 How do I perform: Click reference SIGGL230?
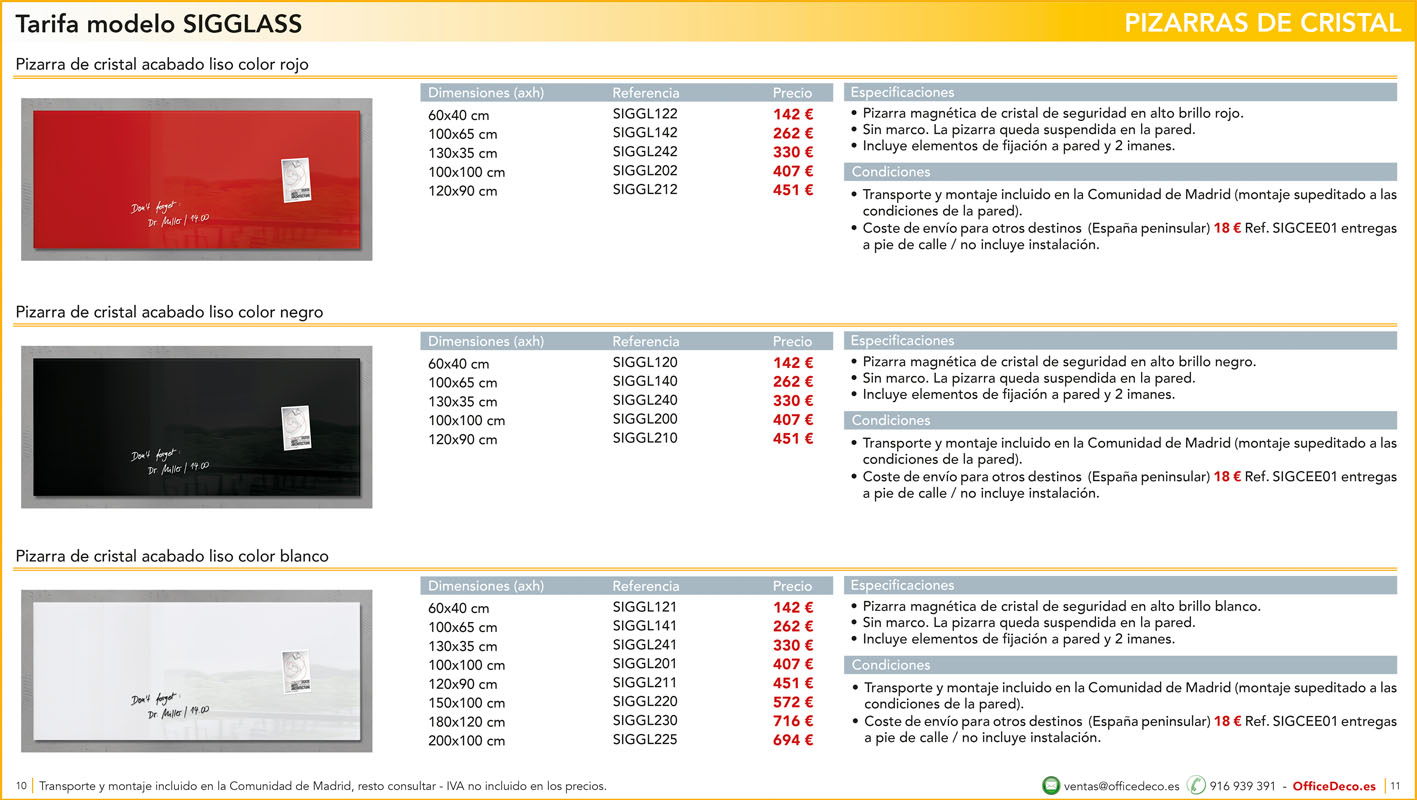(x=645, y=720)
